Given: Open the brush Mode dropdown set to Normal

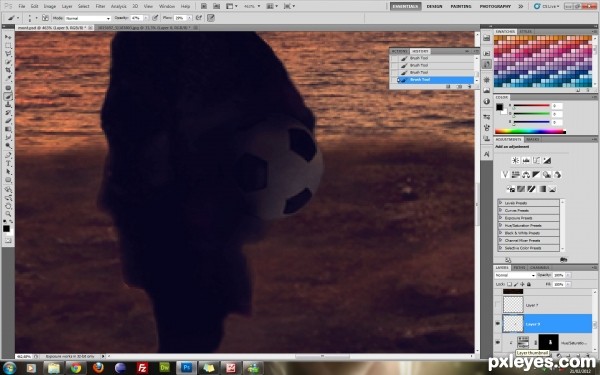Looking at the screenshot, I should coord(88,18).
